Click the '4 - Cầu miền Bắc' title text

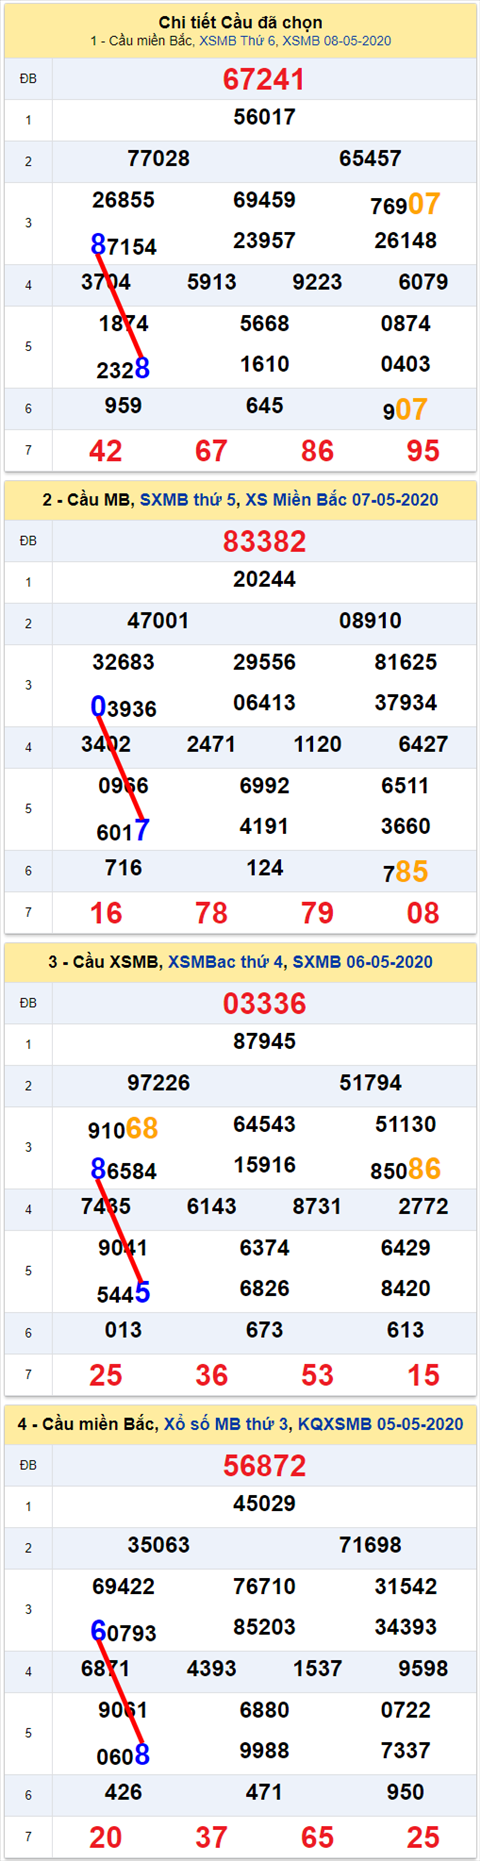point(86,1424)
